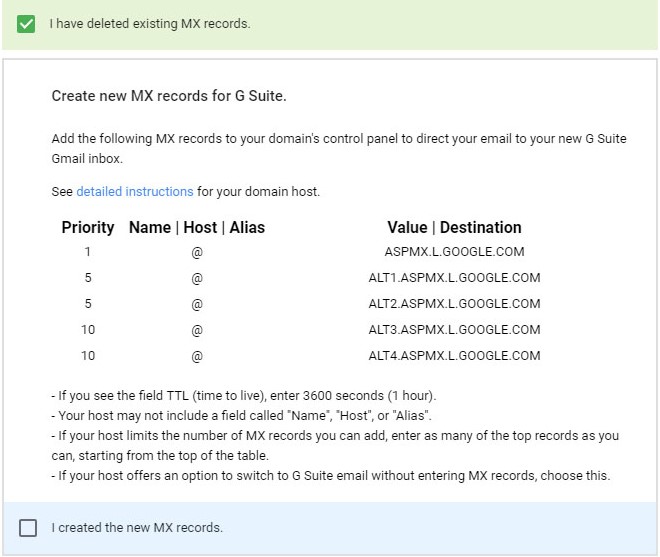This screenshot has height=557, width=660.
Task: Click the Create new MX records heading
Action: [169, 96]
